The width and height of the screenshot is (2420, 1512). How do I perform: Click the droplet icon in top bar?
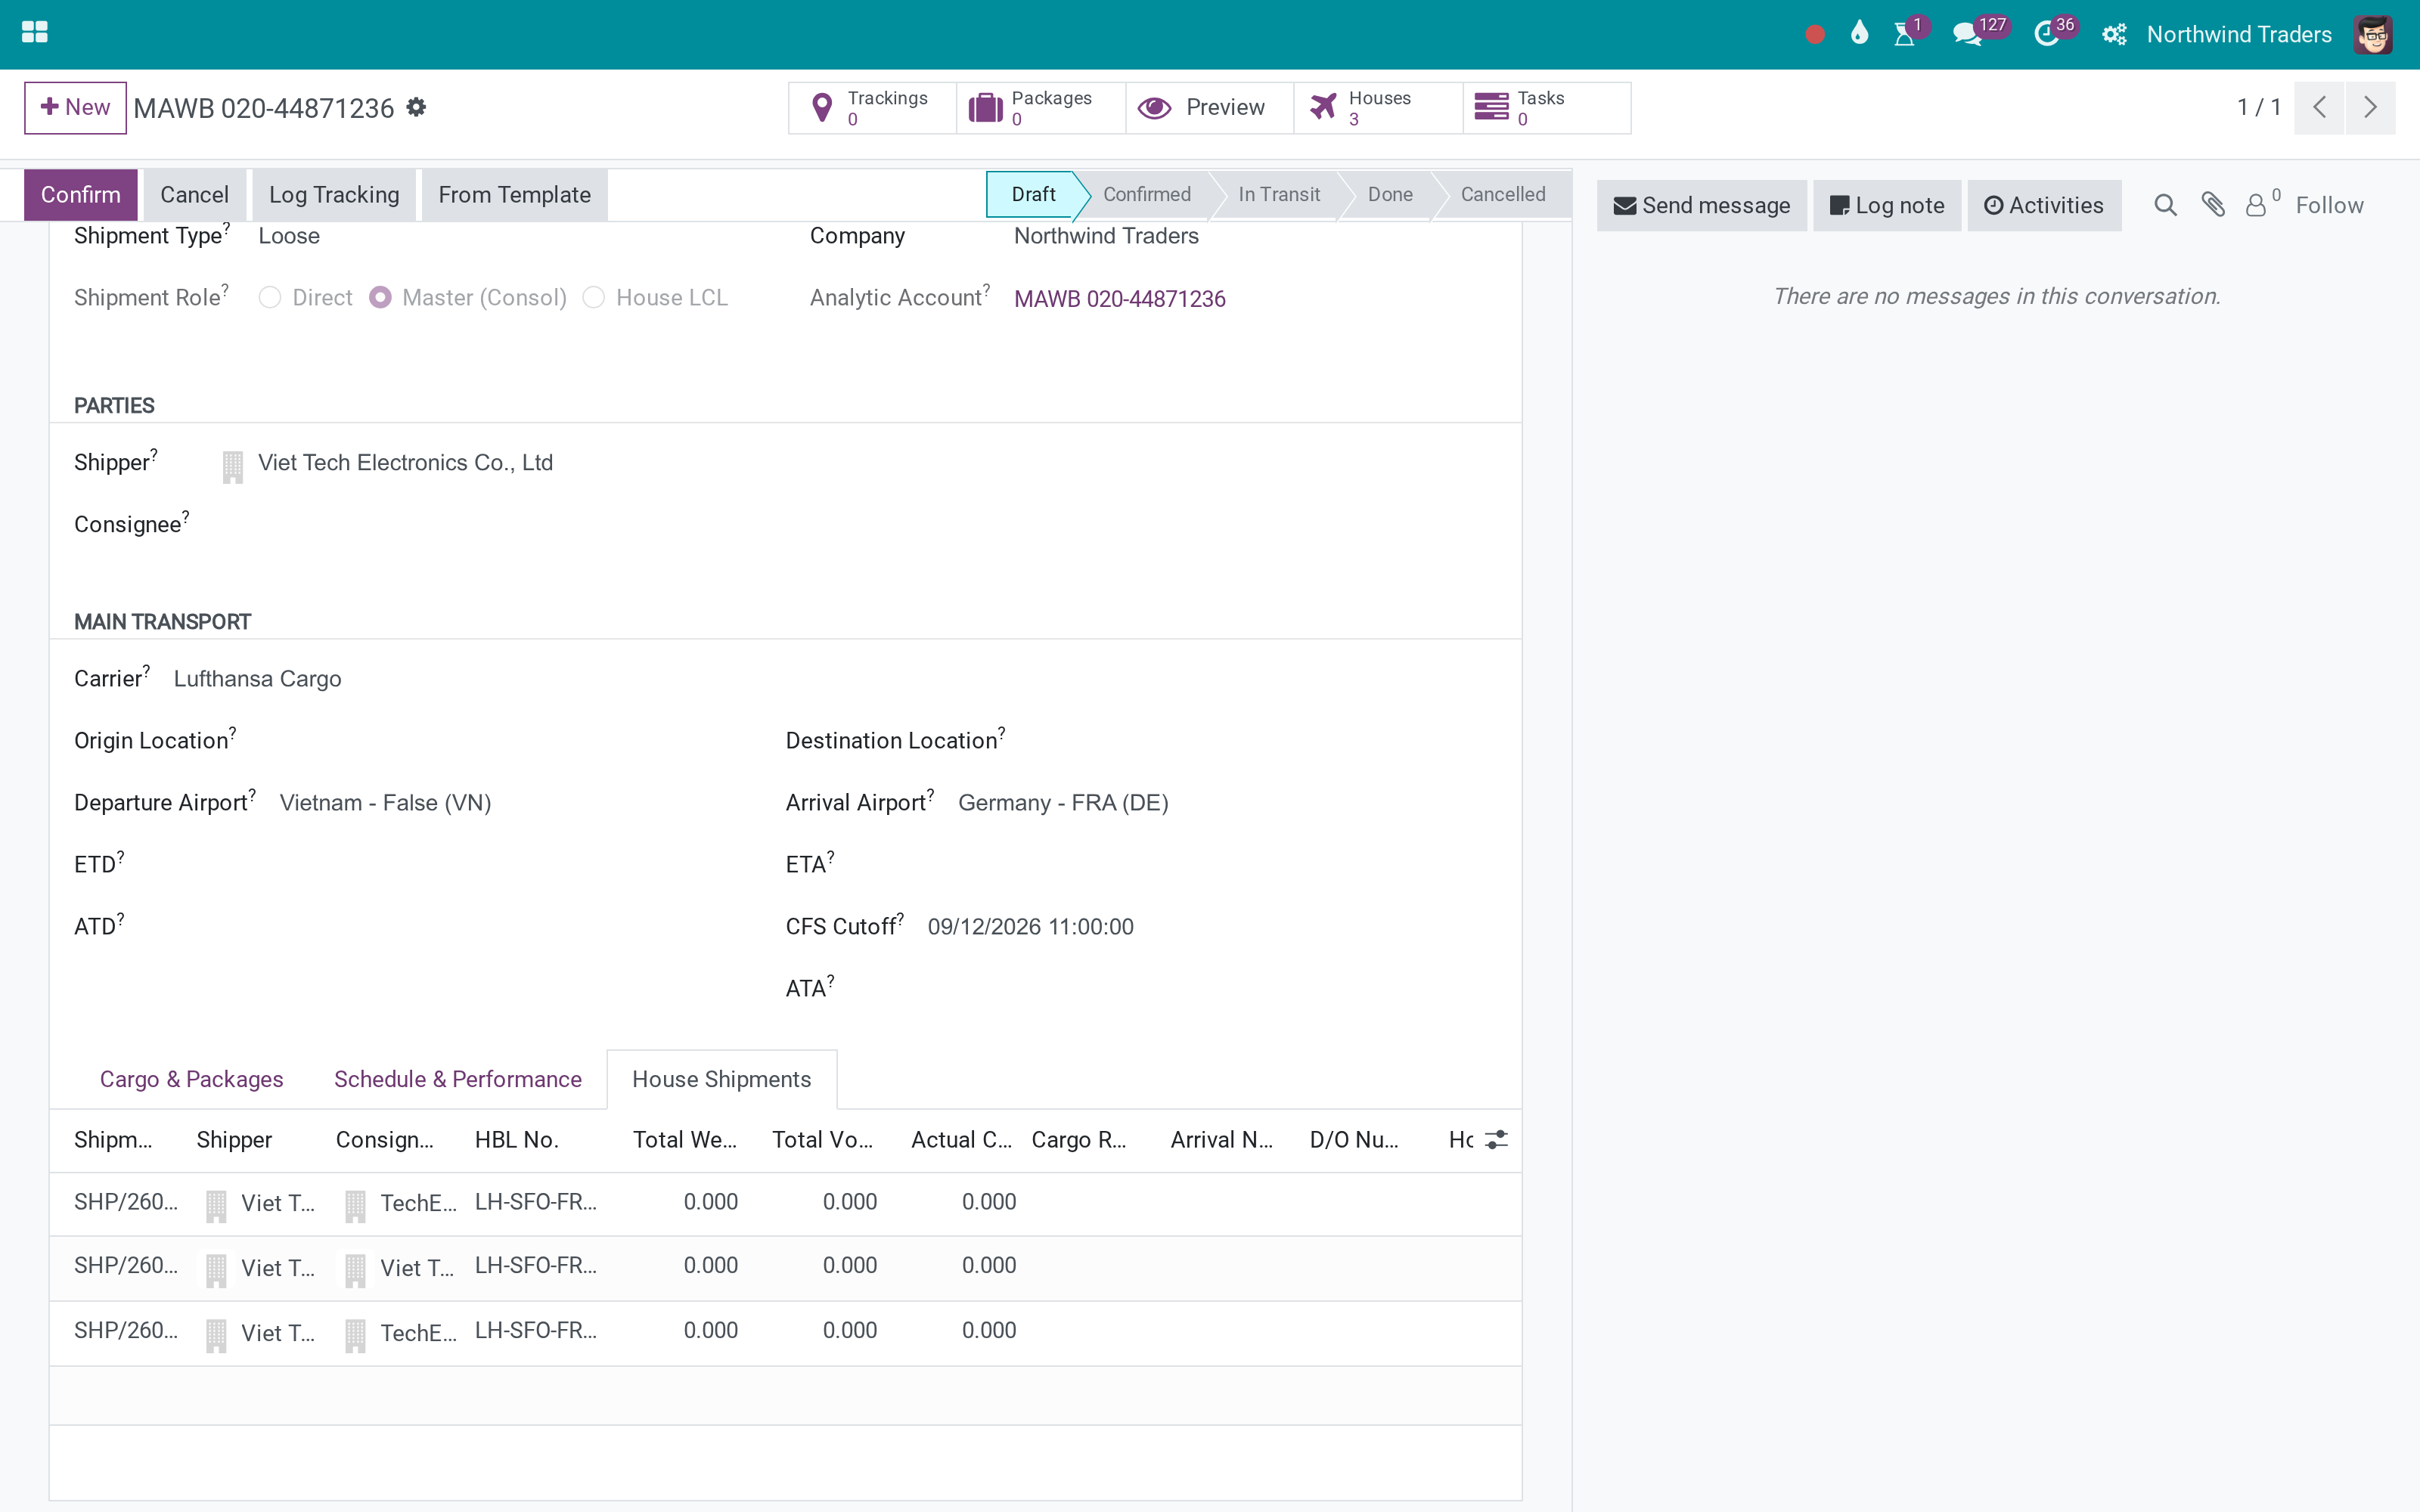1859,33
